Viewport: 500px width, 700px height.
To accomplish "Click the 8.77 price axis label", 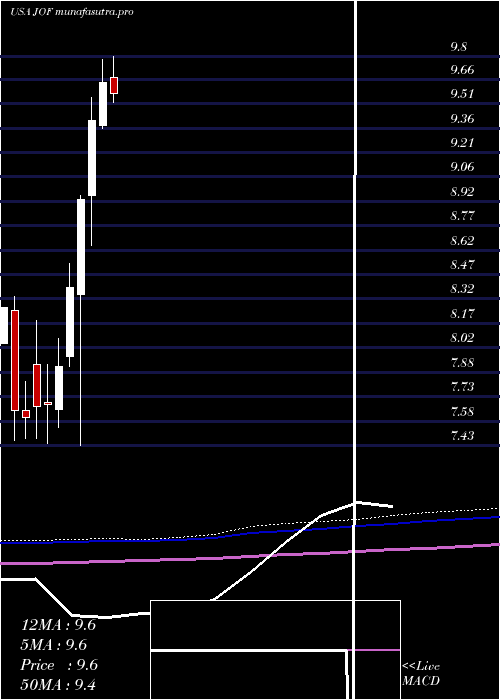I will pyautogui.click(x=462, y=216).
